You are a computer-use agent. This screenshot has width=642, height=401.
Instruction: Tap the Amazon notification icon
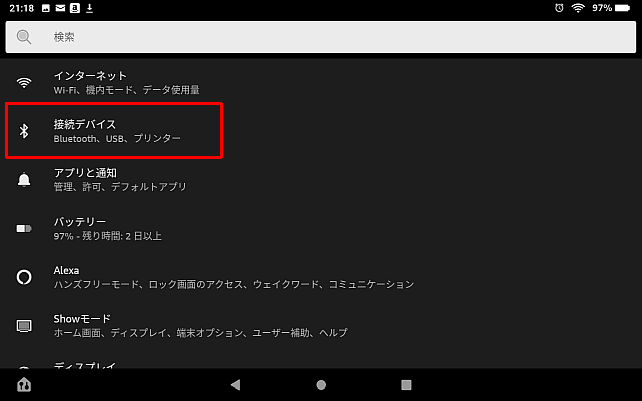[75, 8]
